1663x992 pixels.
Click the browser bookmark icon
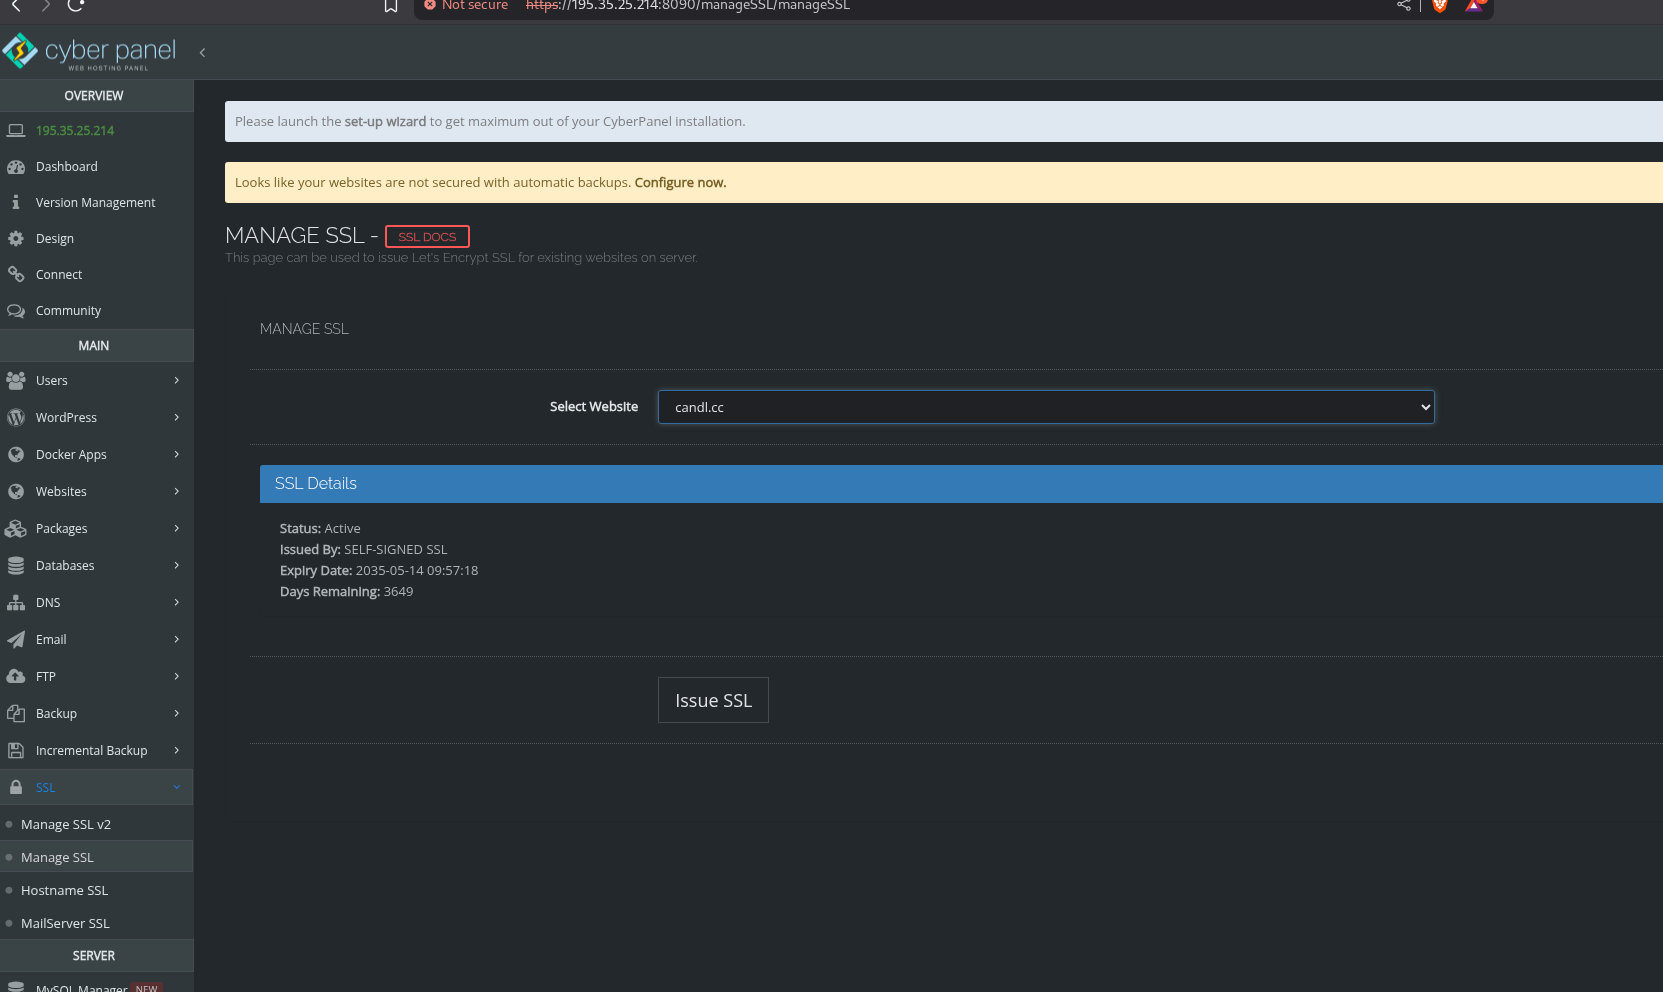(x=391, y=6)
